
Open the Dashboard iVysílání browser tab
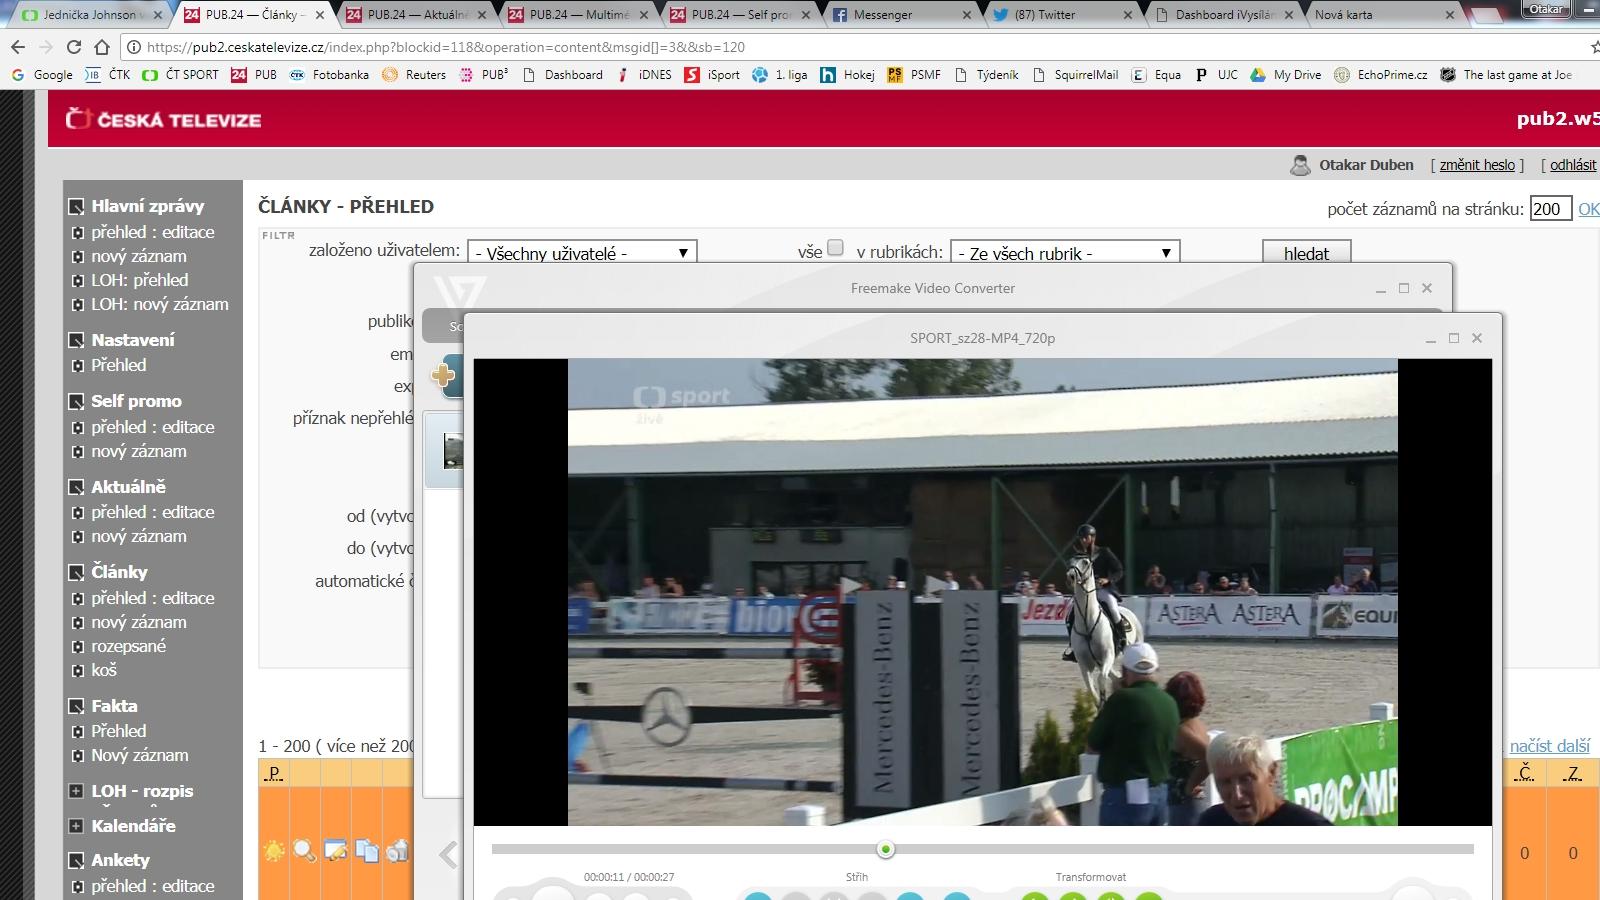point(1227,15)
